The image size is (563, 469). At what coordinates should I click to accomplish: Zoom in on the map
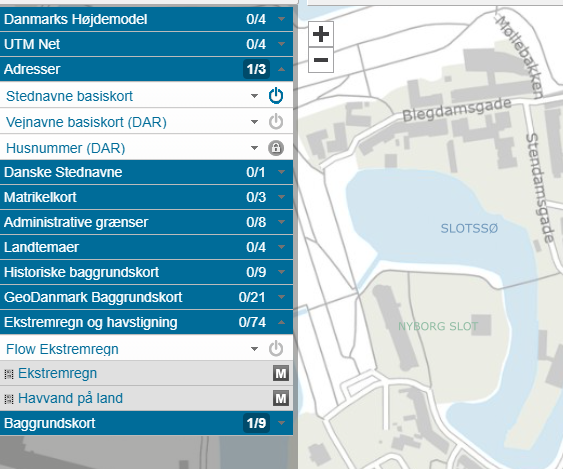tap(321, 34)
